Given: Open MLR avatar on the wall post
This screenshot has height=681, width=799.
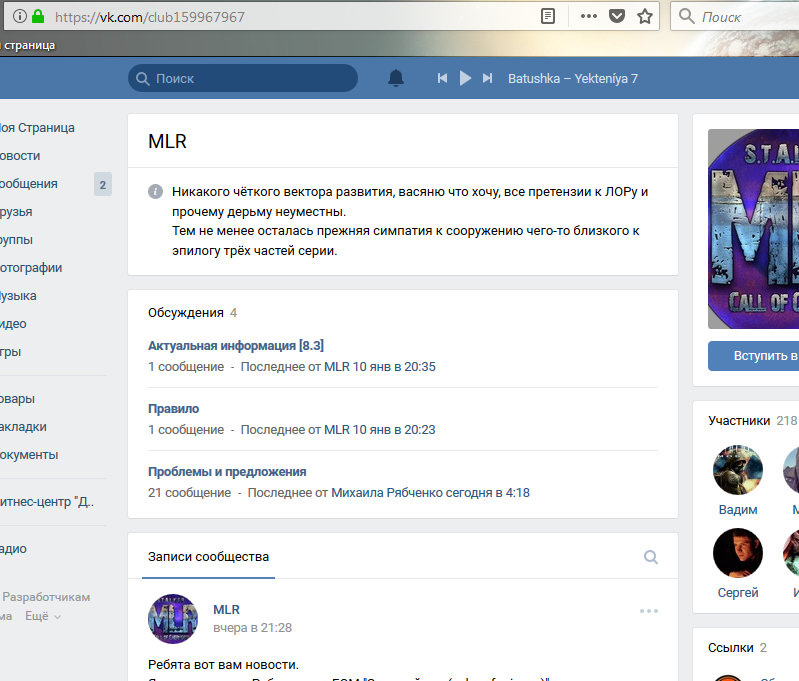Looking at the screenshot, I should pyautogui.click(x=173, y=619).
